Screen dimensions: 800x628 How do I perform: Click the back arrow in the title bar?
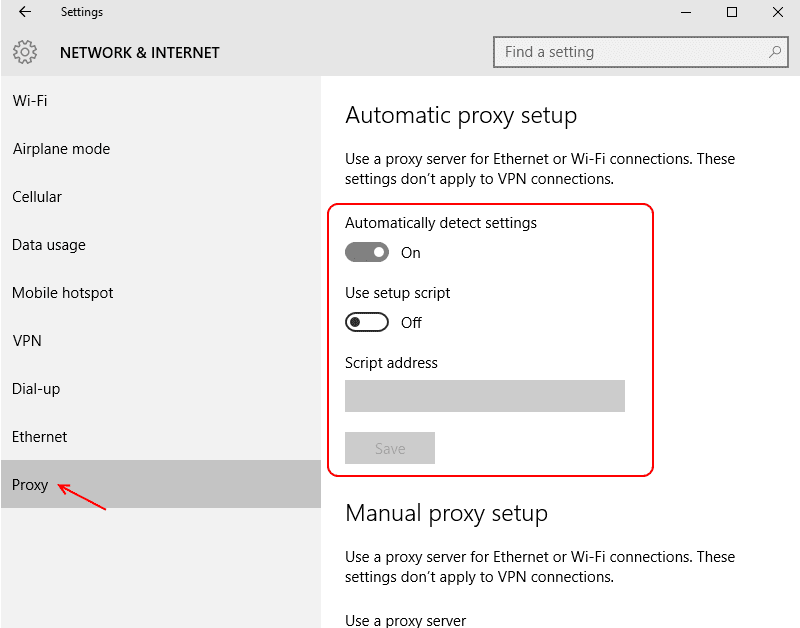click(25, 13)
